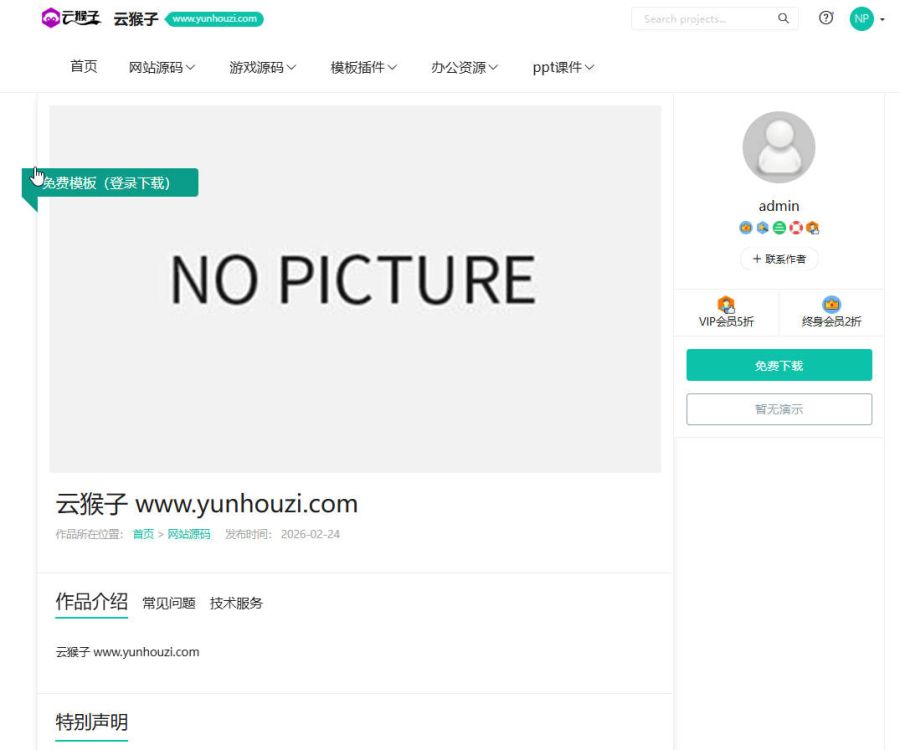Image resolution: width=900 pixels, height=750 pixels.
Task: Click the admin profile avatar photo
Action: [779, 146]
